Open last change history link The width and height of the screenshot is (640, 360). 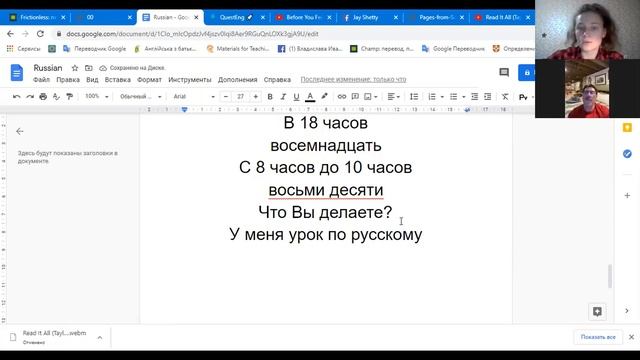click(x=353, y=80)
